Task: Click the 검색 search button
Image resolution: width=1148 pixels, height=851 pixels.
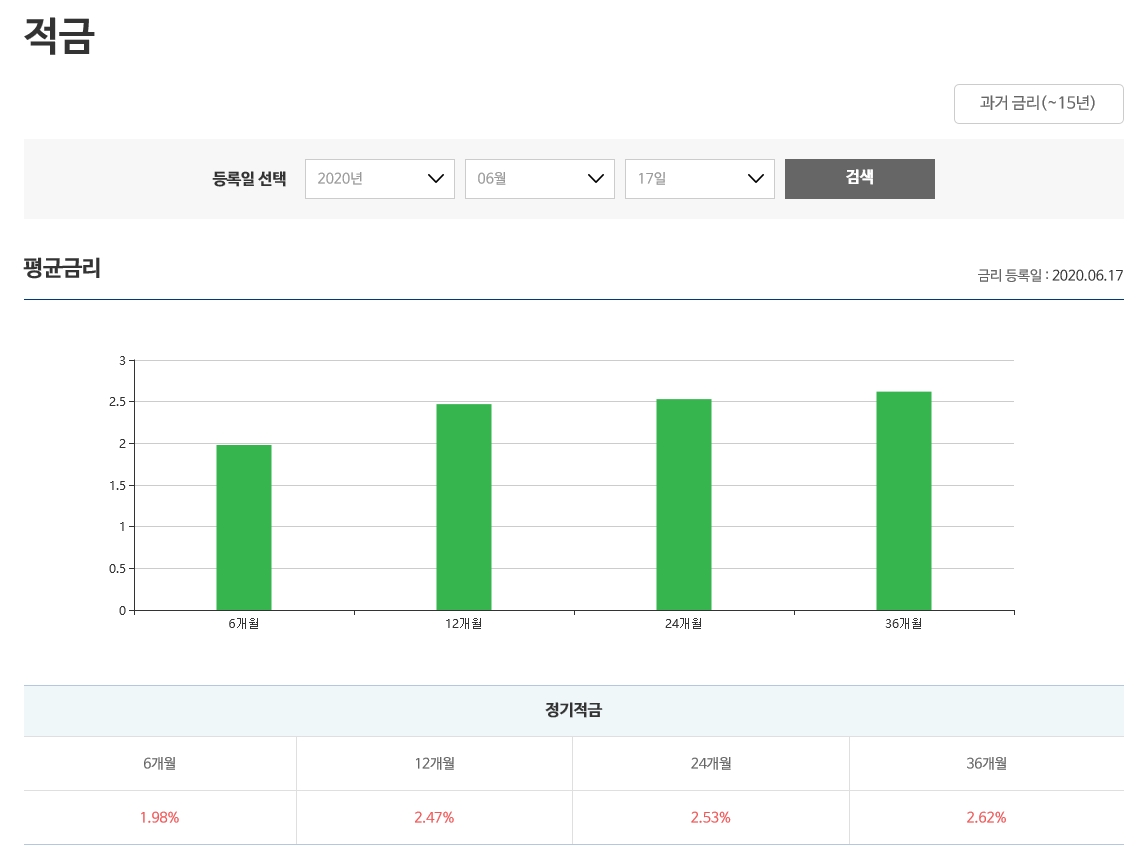Action: (860, 179)
